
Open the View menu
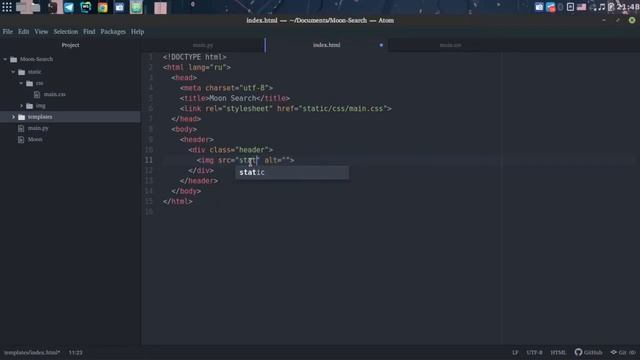41,31
